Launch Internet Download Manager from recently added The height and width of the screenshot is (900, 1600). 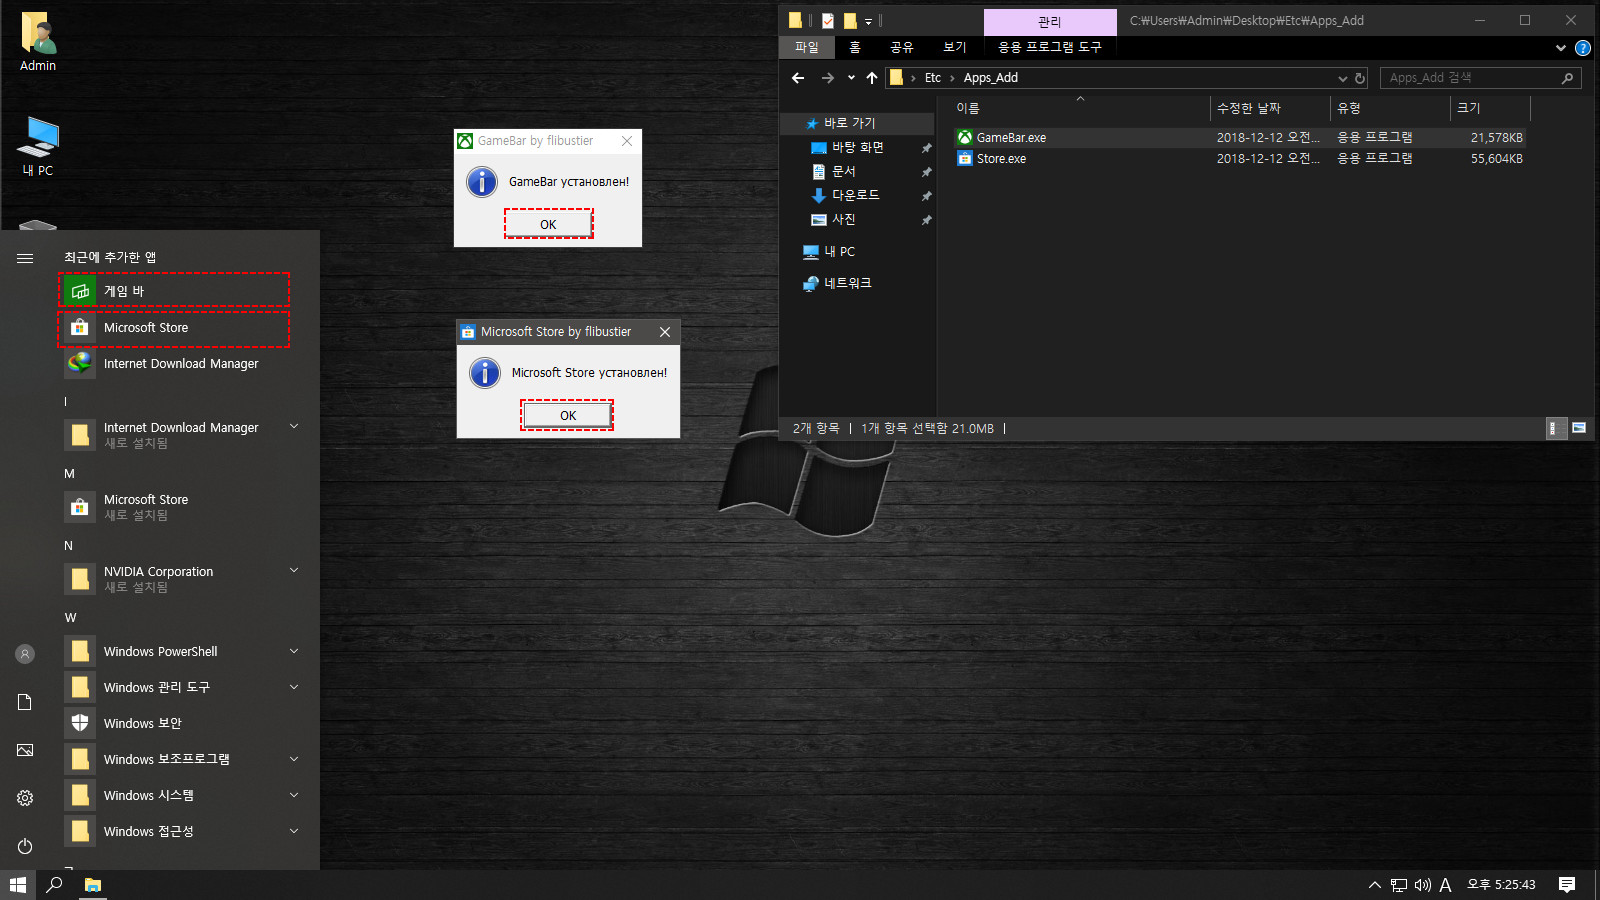point(174,364)
